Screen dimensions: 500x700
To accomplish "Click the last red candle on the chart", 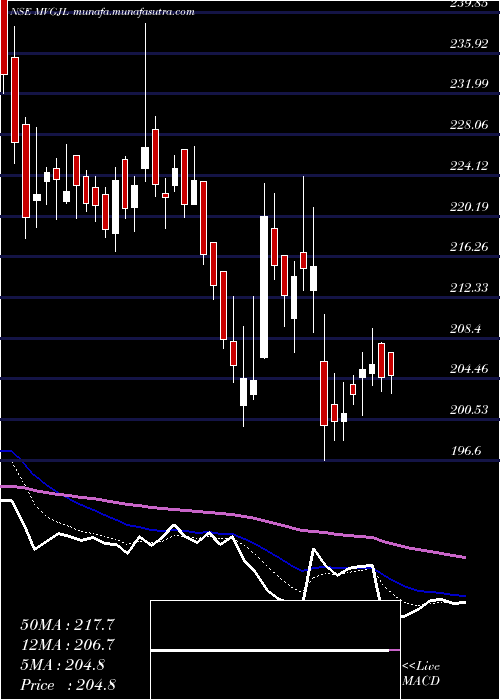I will click(x=391, y=364).
